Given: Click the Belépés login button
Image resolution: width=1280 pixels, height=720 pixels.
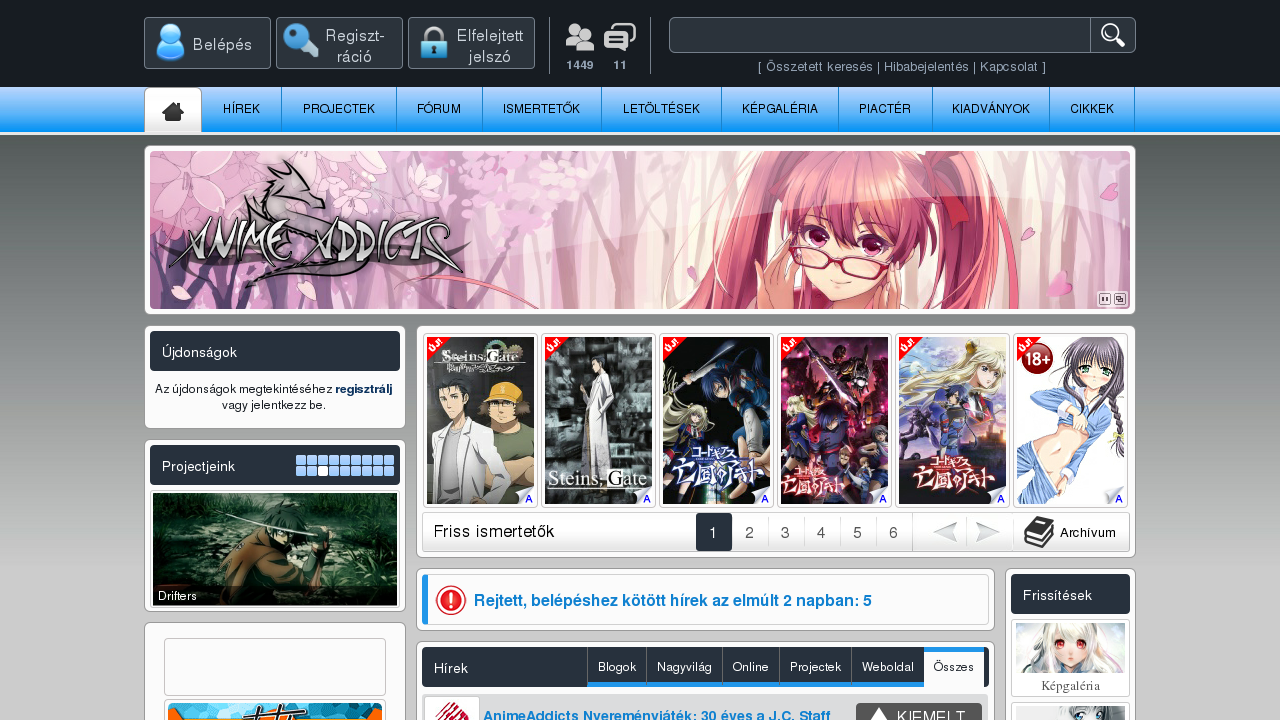Looking at the screenshot, I should click(207, 43).
